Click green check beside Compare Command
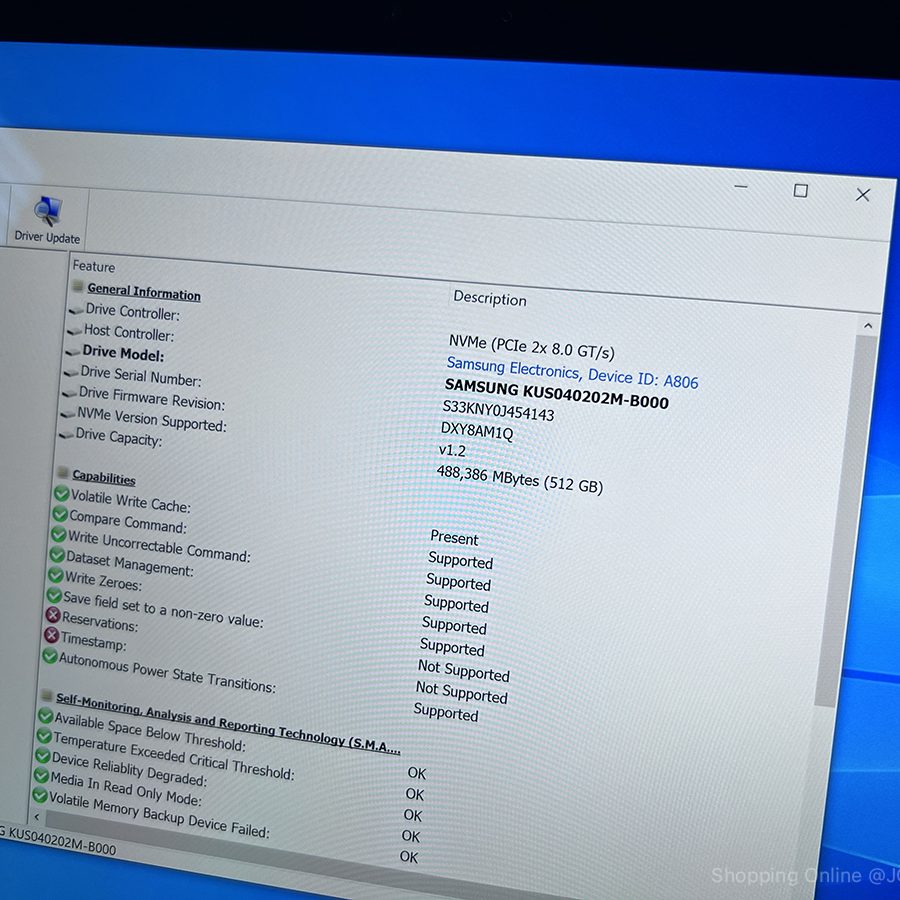 tap(60, 514)
